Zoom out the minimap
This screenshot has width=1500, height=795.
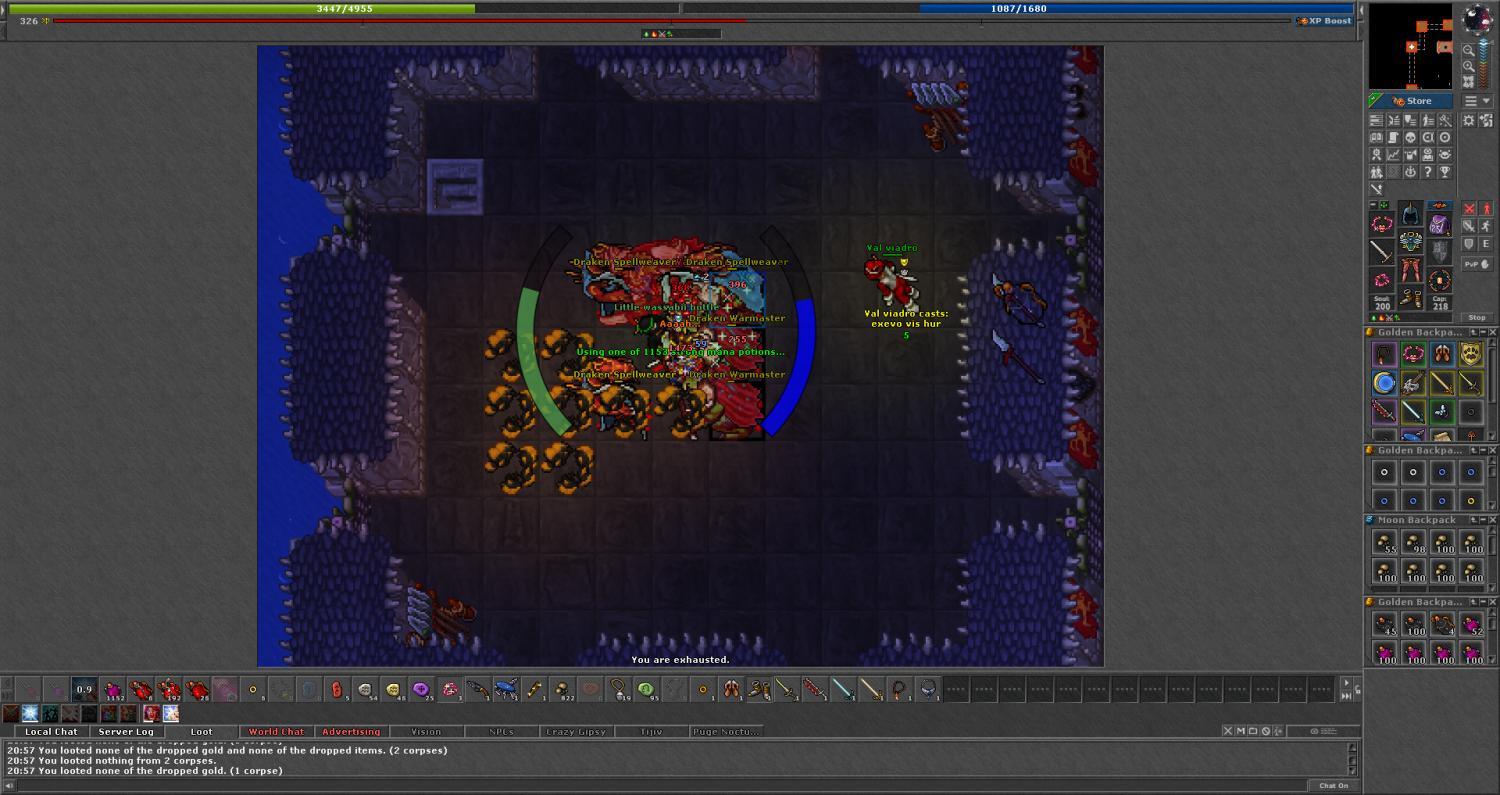point(1468,51)
